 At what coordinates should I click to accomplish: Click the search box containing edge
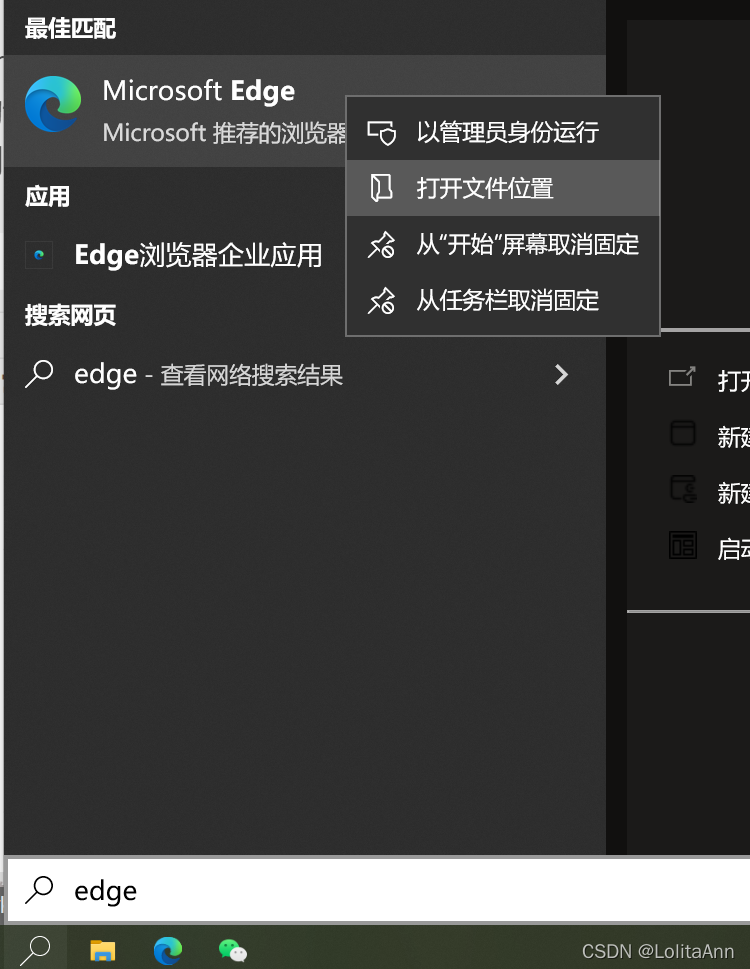click(377, 890)
